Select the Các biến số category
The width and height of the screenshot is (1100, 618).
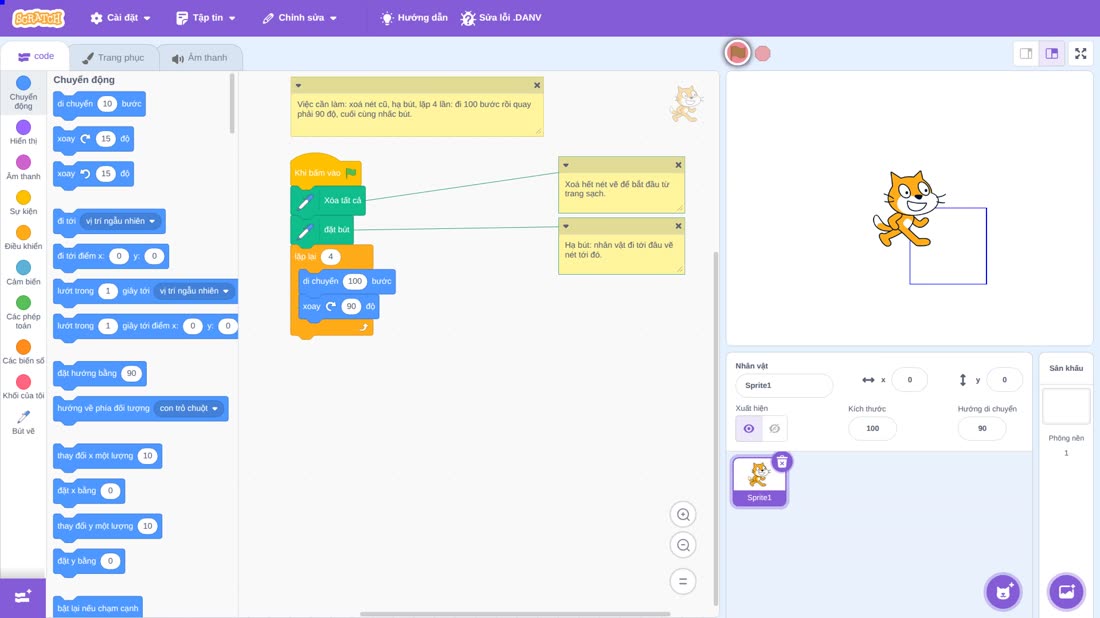pyautogui.click(x=23, y=352)
